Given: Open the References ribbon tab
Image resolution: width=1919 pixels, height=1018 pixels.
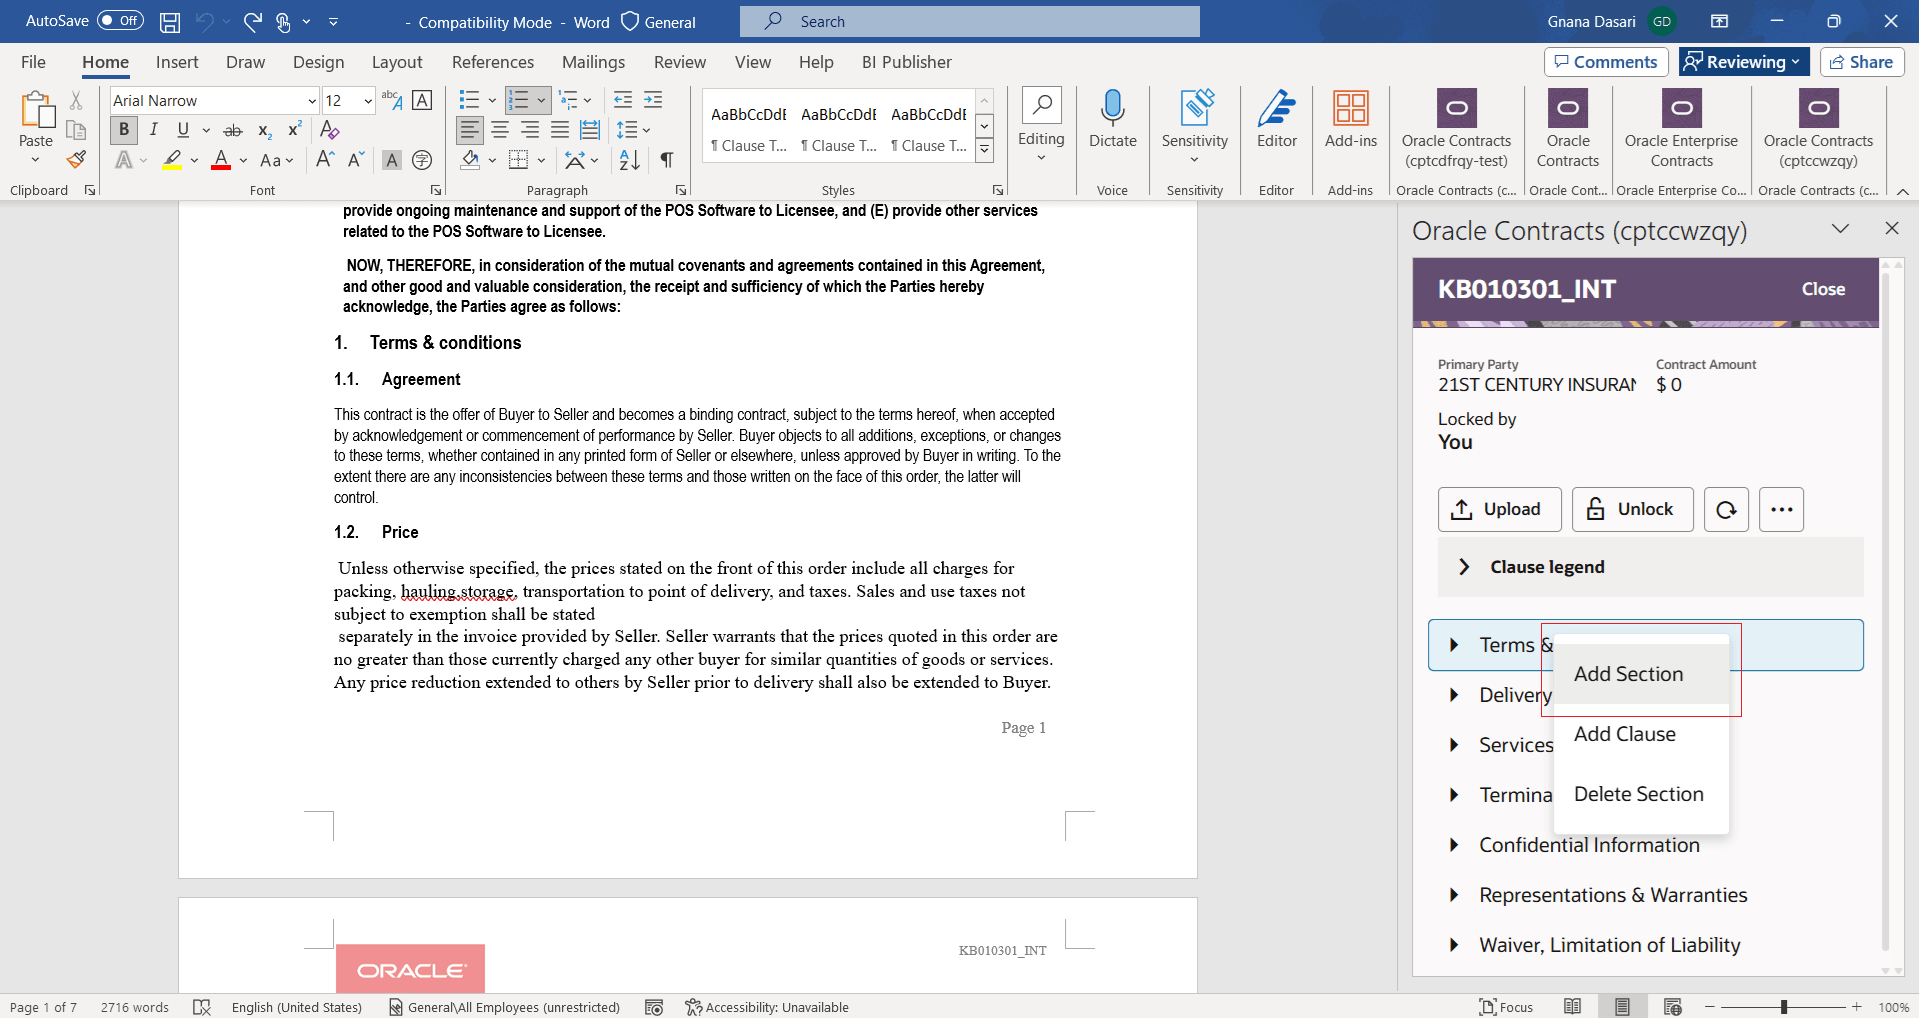Looking at the screenshot, I should coord(493,62).
